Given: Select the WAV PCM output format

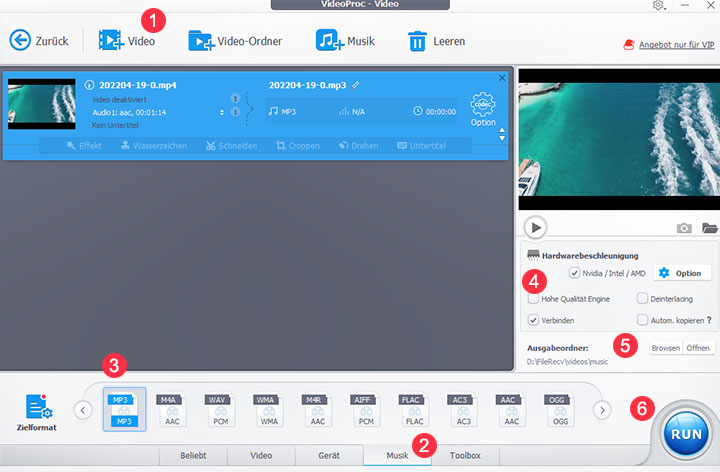Looking at the screenshot, I should coord(220,409).
